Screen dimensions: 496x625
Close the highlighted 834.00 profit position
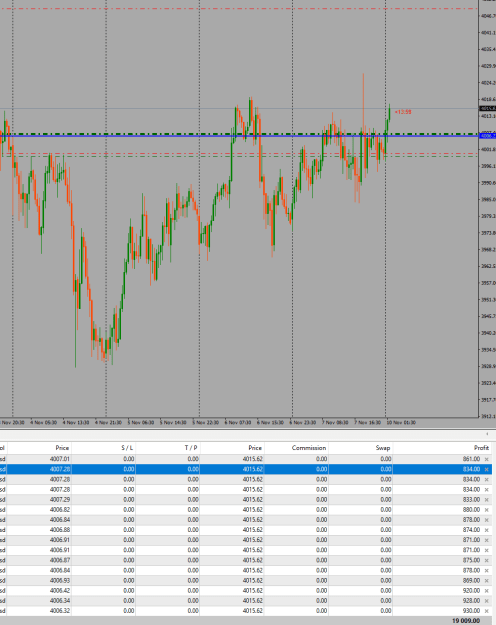click(486, 470)
